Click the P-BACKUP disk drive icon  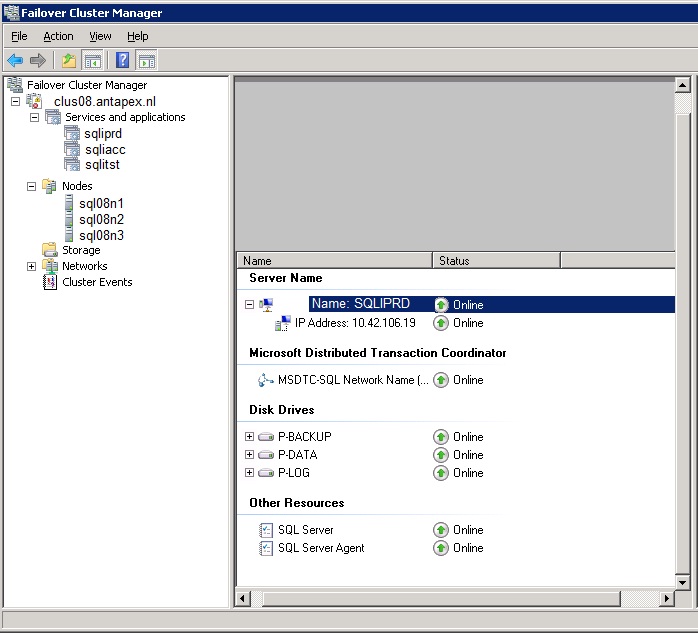tap(266, 437)
